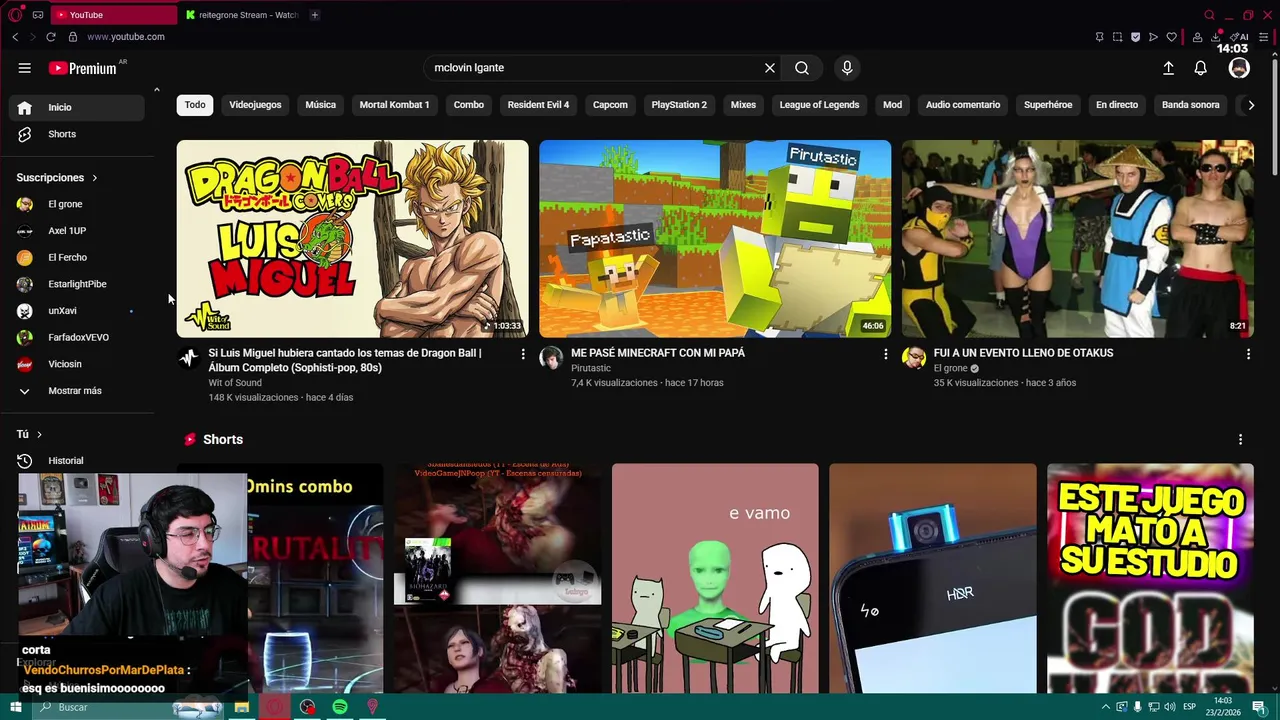Open the notifications bell
1280x720 pixels.
pos(1201,68)
